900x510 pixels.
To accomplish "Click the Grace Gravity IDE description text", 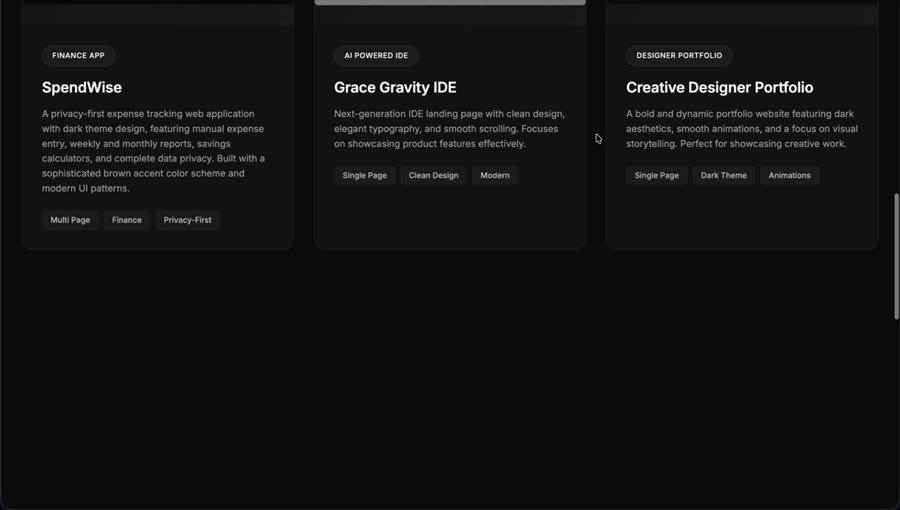I will tap(449, 129).
